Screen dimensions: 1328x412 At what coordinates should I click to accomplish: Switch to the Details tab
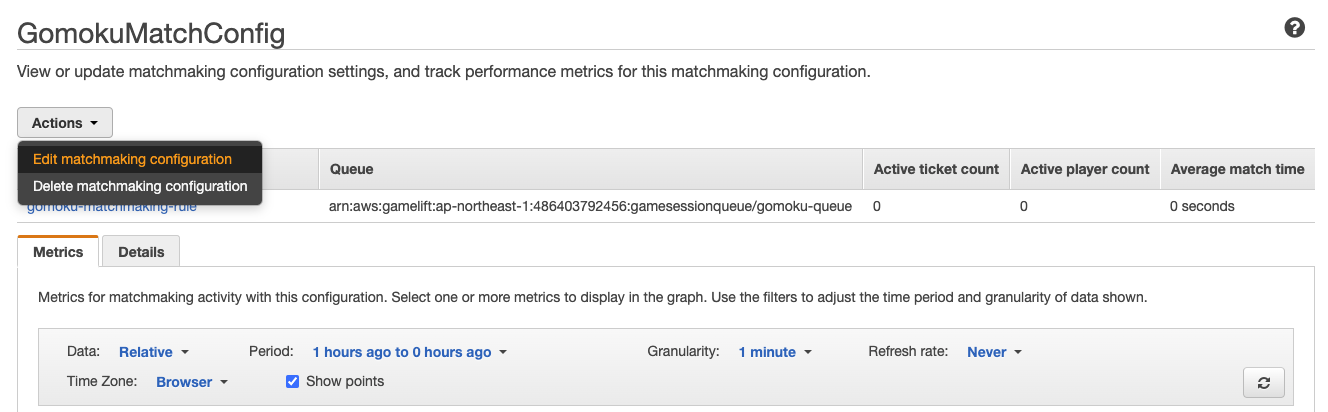click(141, 252)
